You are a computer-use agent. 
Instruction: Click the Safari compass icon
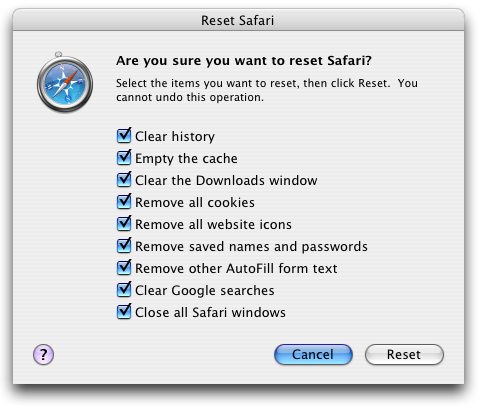[x=65, y=83]
